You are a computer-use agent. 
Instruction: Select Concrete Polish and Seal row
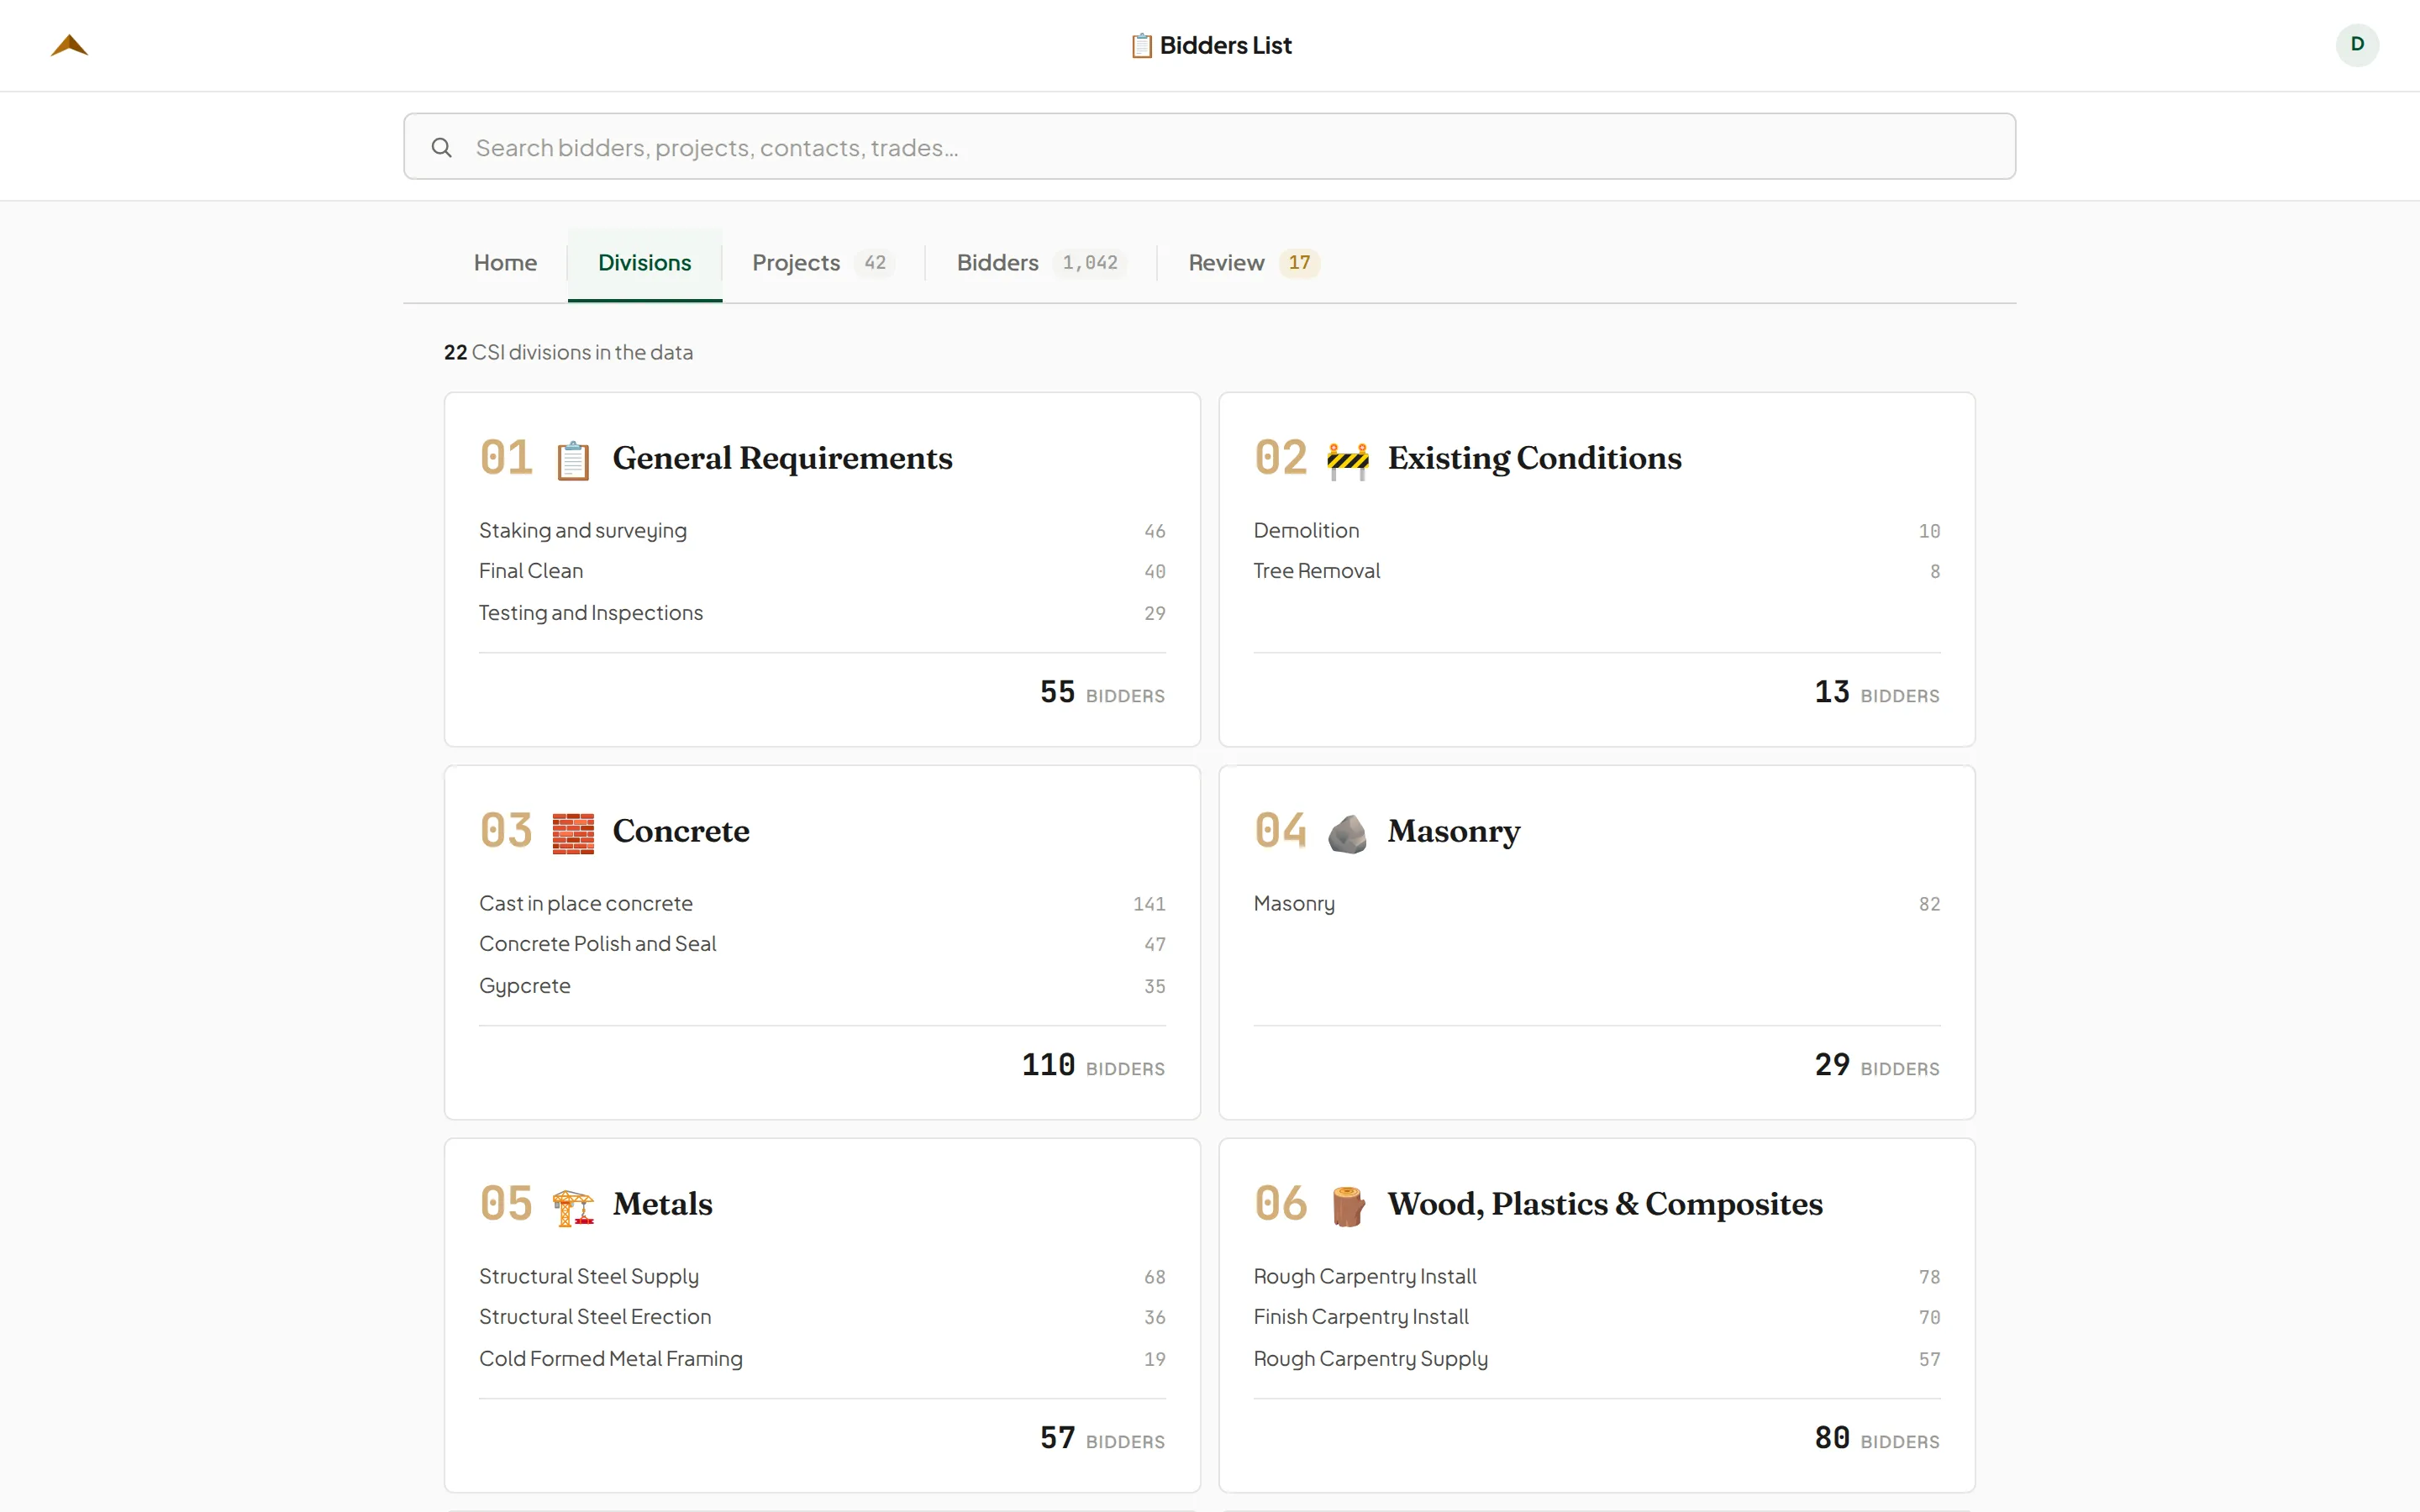[x=822, y=944]
